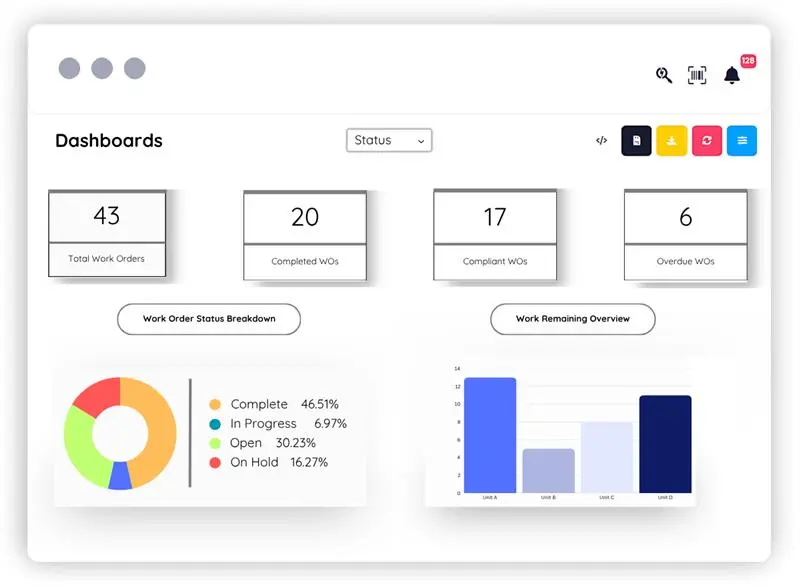Expand the Work Order Status Breakdown section
The image size is (800, 587).
tap(209, 319)
